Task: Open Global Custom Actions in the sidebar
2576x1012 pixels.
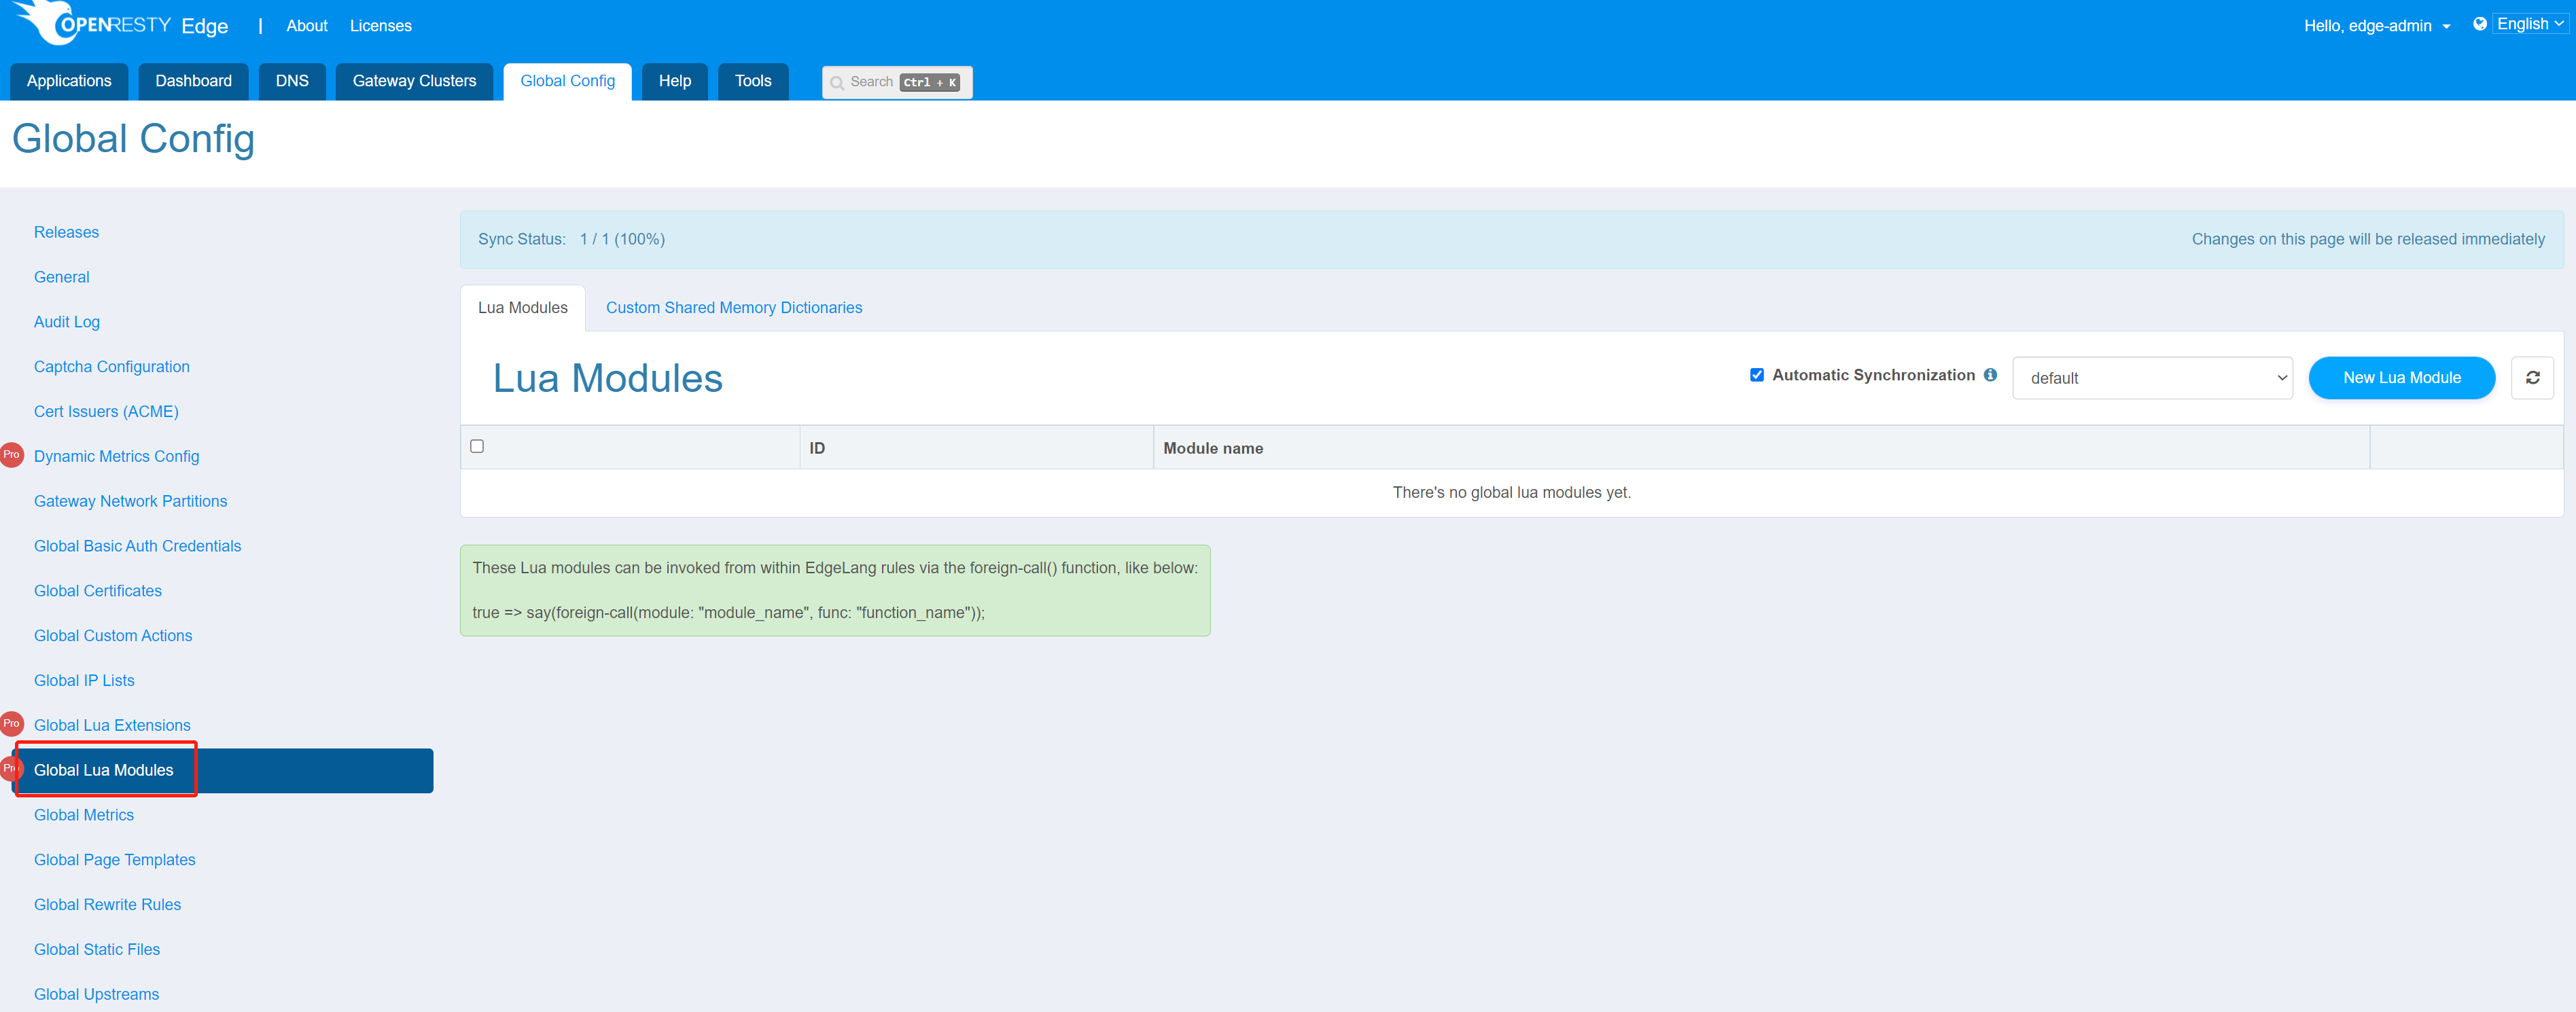Action: tap(112, 636)
